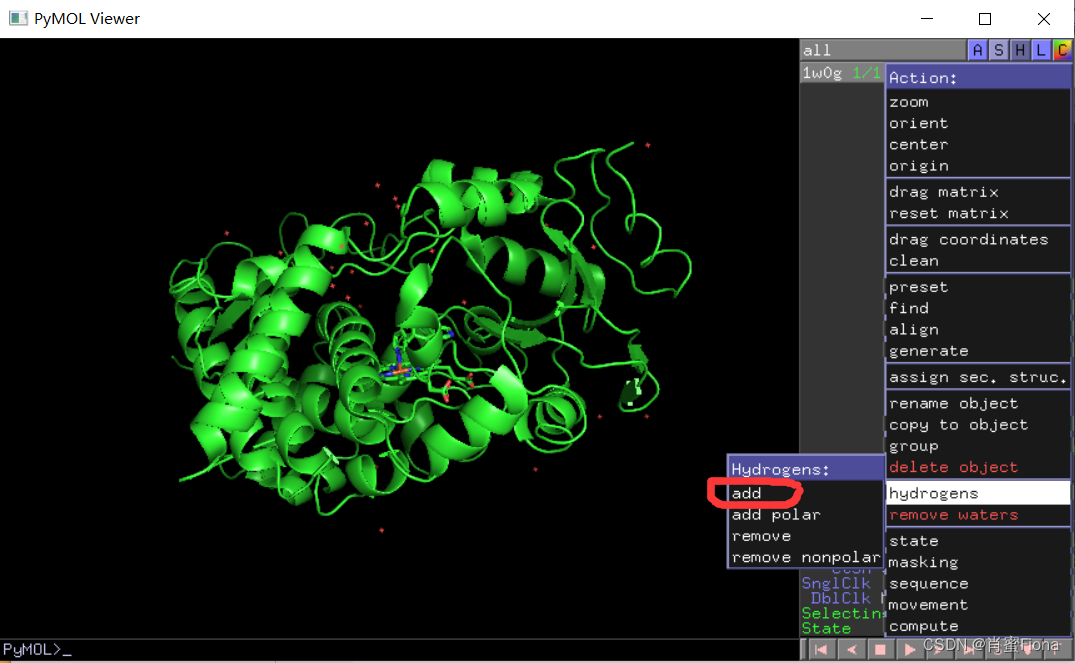Rewind movie to the first frame
This screenshot has height=663, width=1075.
[x=821, y=649]
